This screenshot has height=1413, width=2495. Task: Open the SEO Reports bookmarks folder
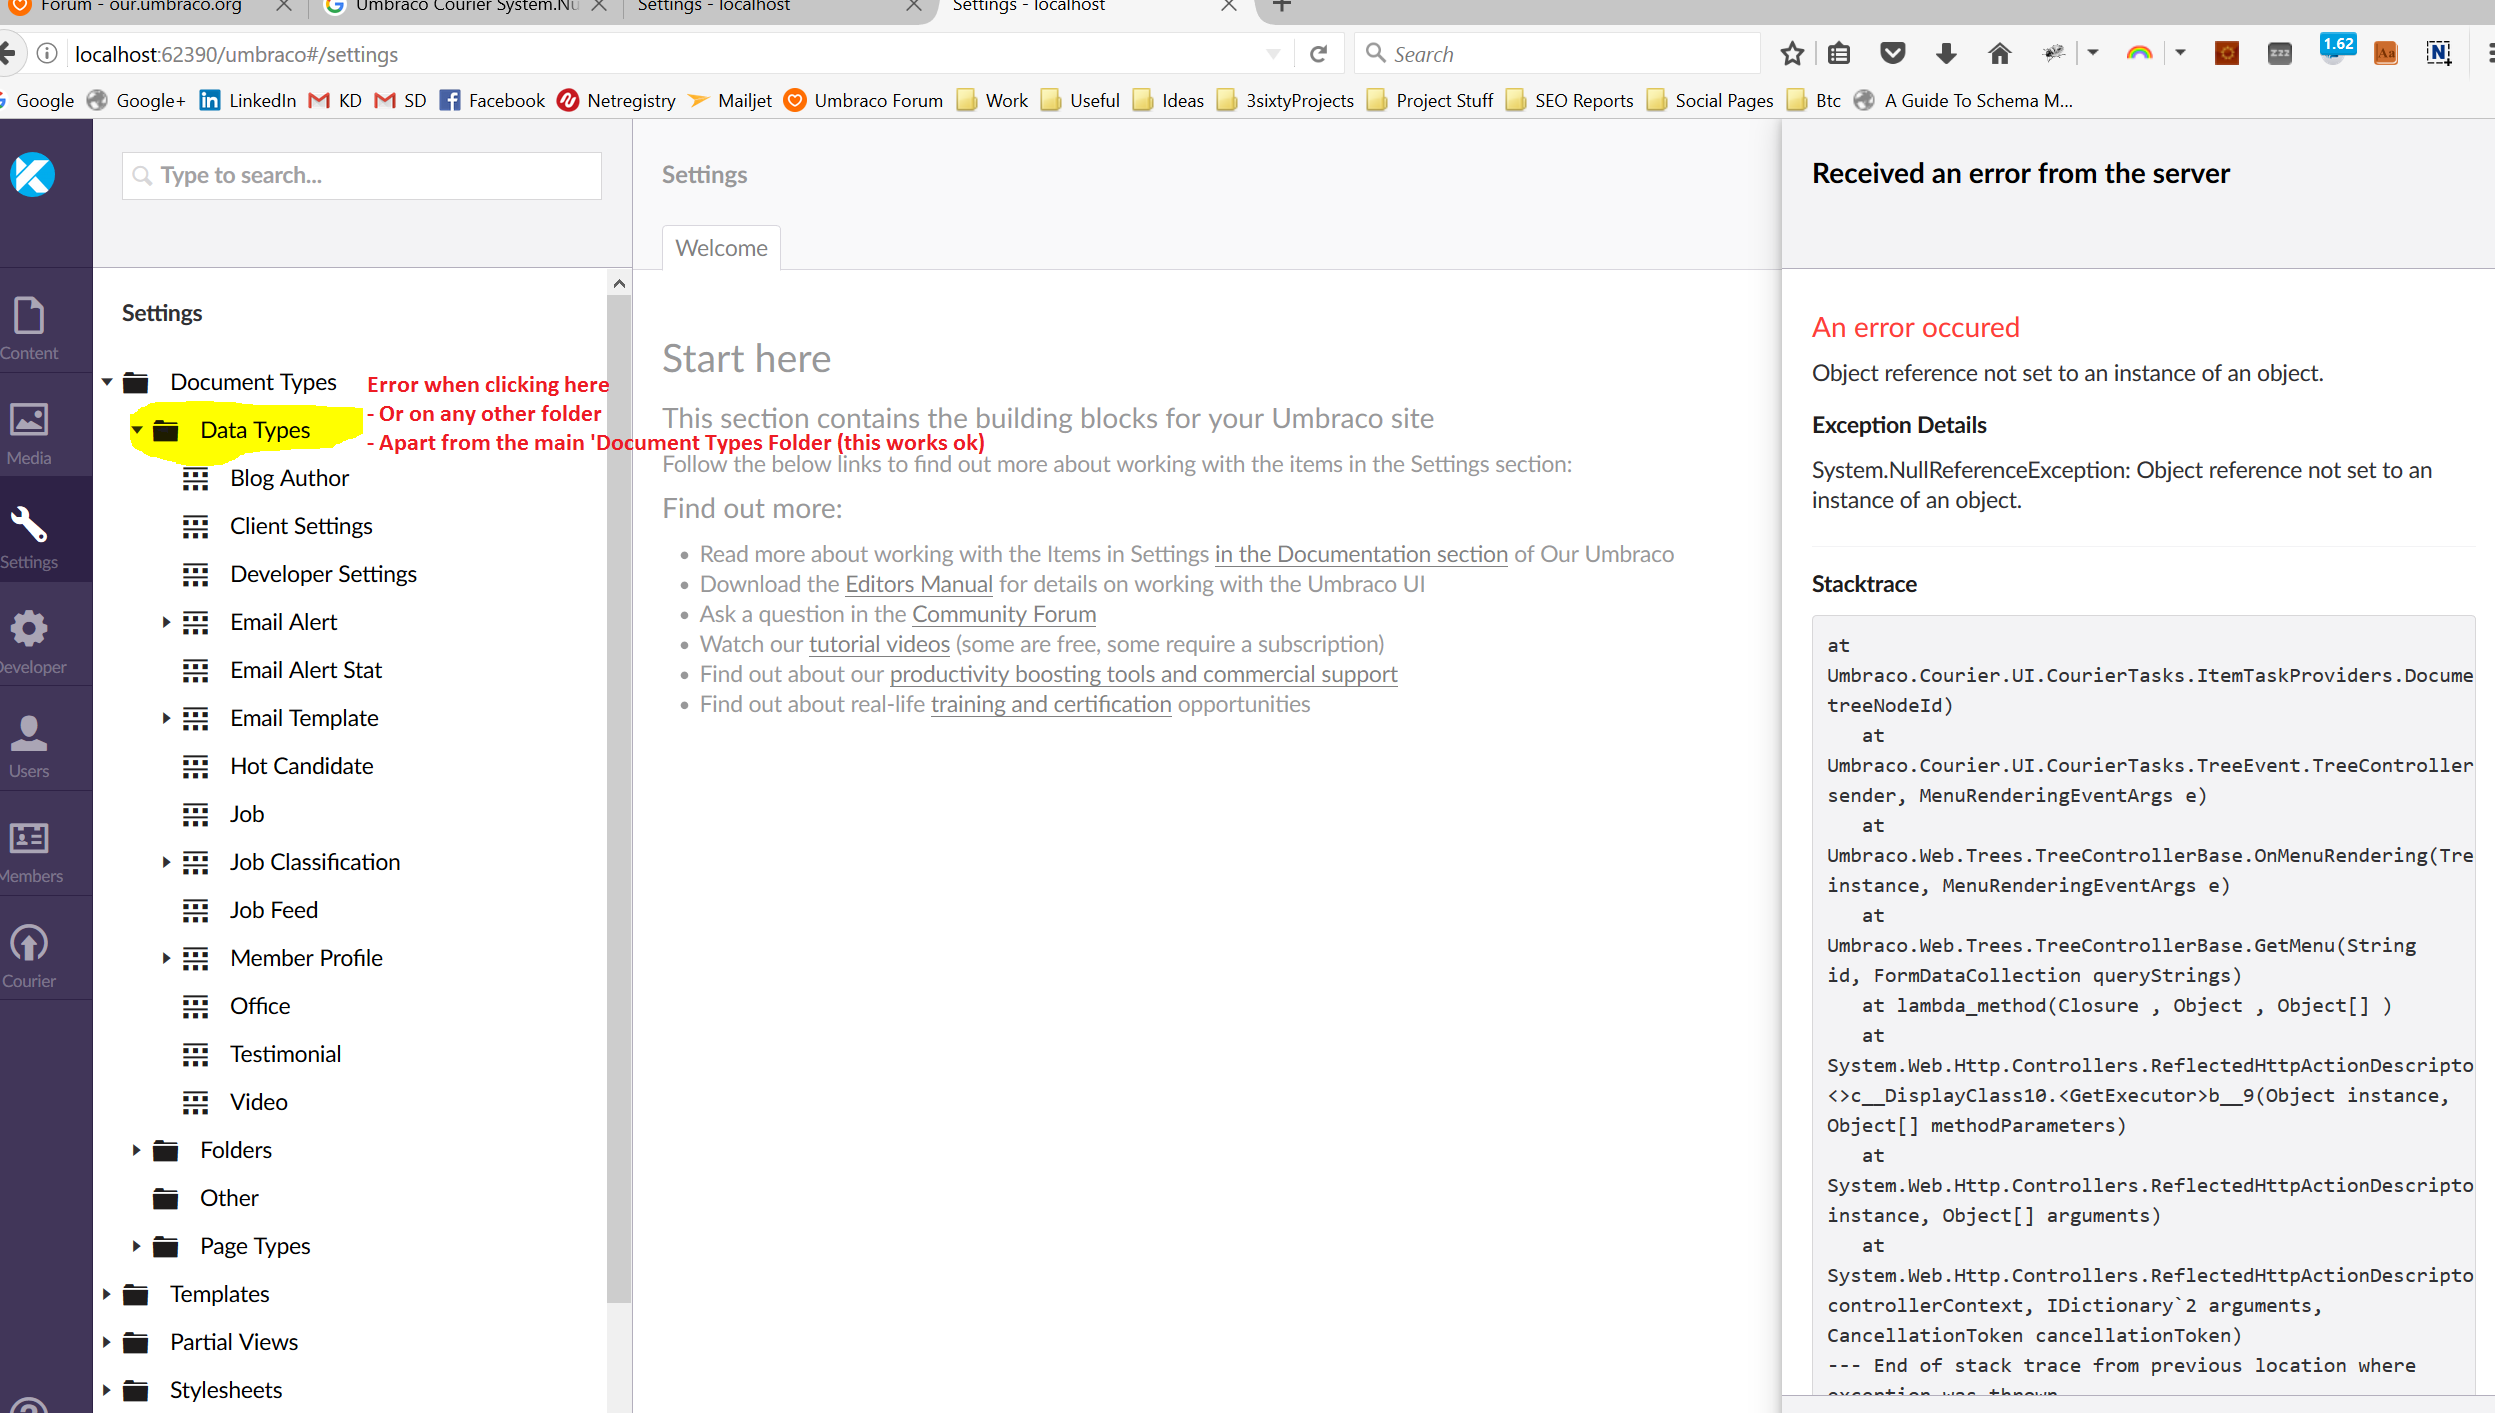1569,100
